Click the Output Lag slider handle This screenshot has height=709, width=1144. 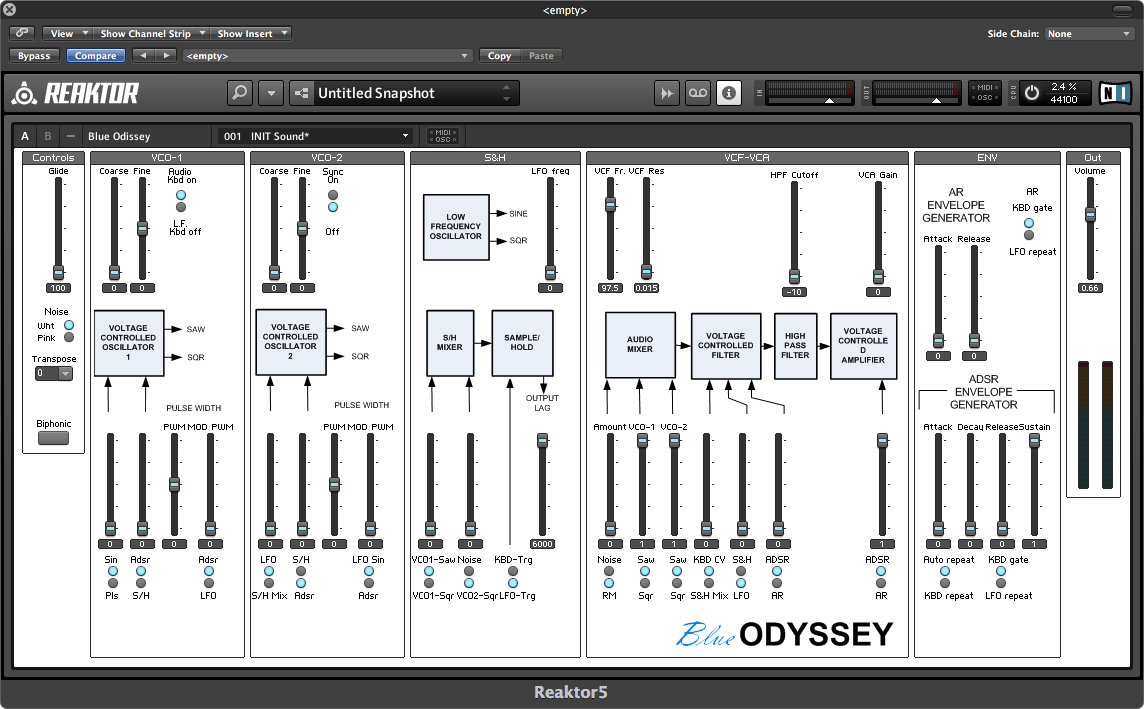pyautogui.click(x=542, y=441)
